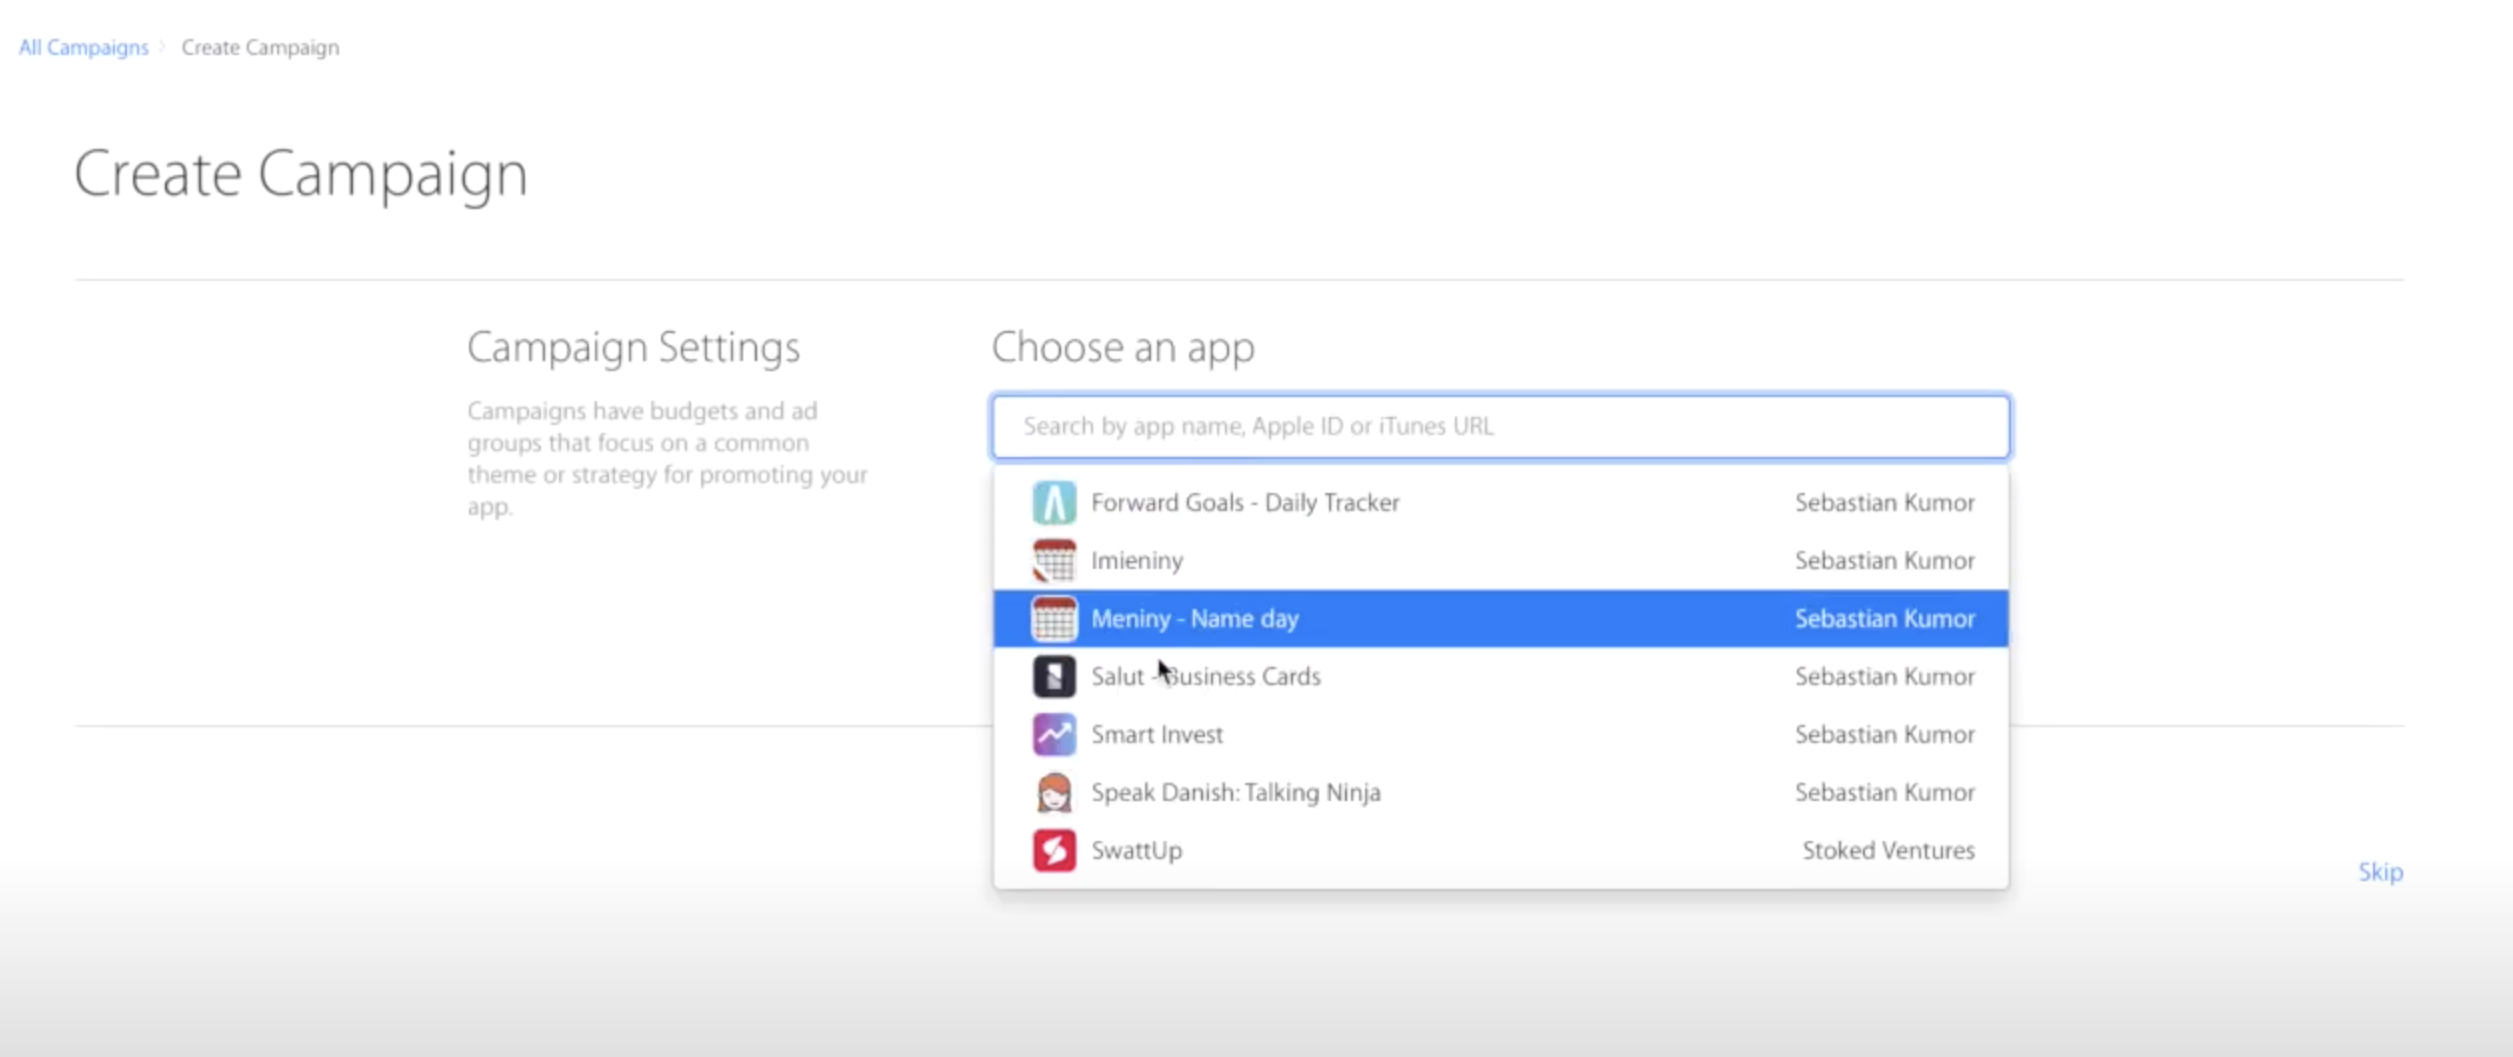Open the All Campaigns breadcrumb link
Image resolution: width=2513 pixels, height=1057 pixels.
pyautogui.click(x=83, y=46)
